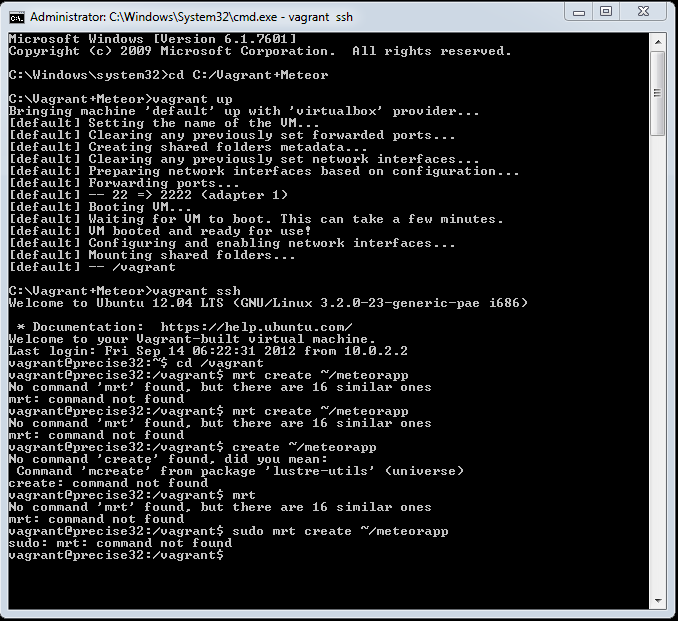This screenshot has width=678, height=621.
Task: Click 'No command 'create' found, did you mean:' line
Action: coord(168,459)
